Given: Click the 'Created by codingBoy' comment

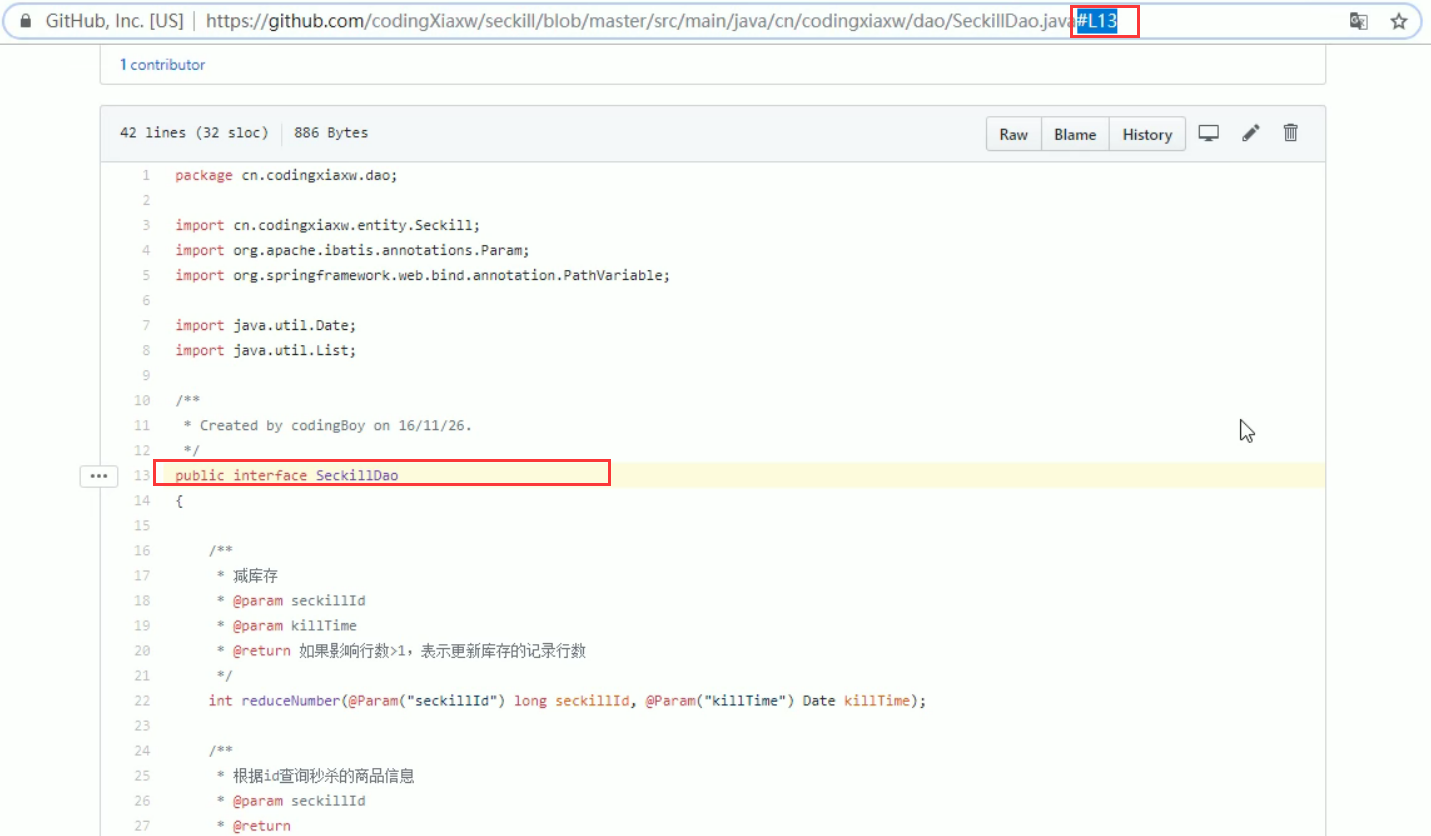Looking at the screenshot, I should coord(327,425).
